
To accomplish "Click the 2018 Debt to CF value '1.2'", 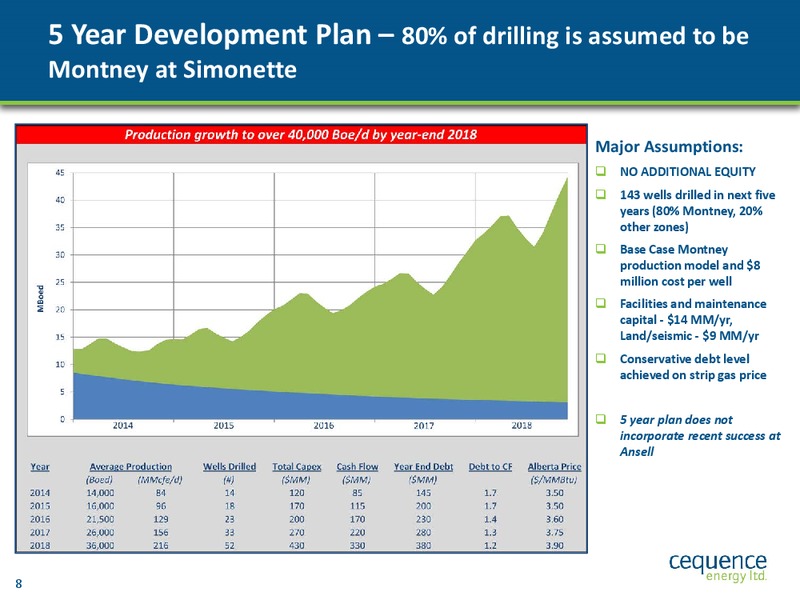I will pos(490,545).
